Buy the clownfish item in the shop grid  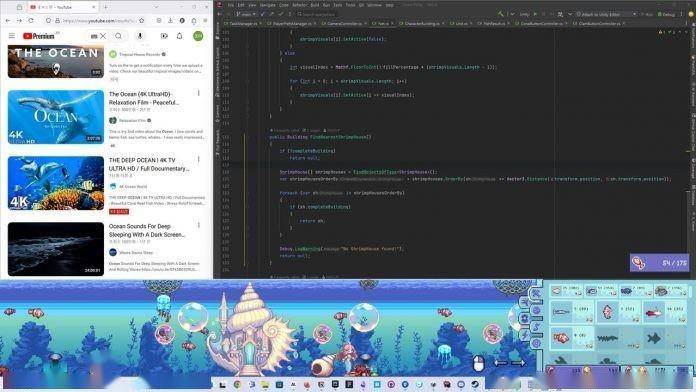pyautogui.click(x=572, y=338)
